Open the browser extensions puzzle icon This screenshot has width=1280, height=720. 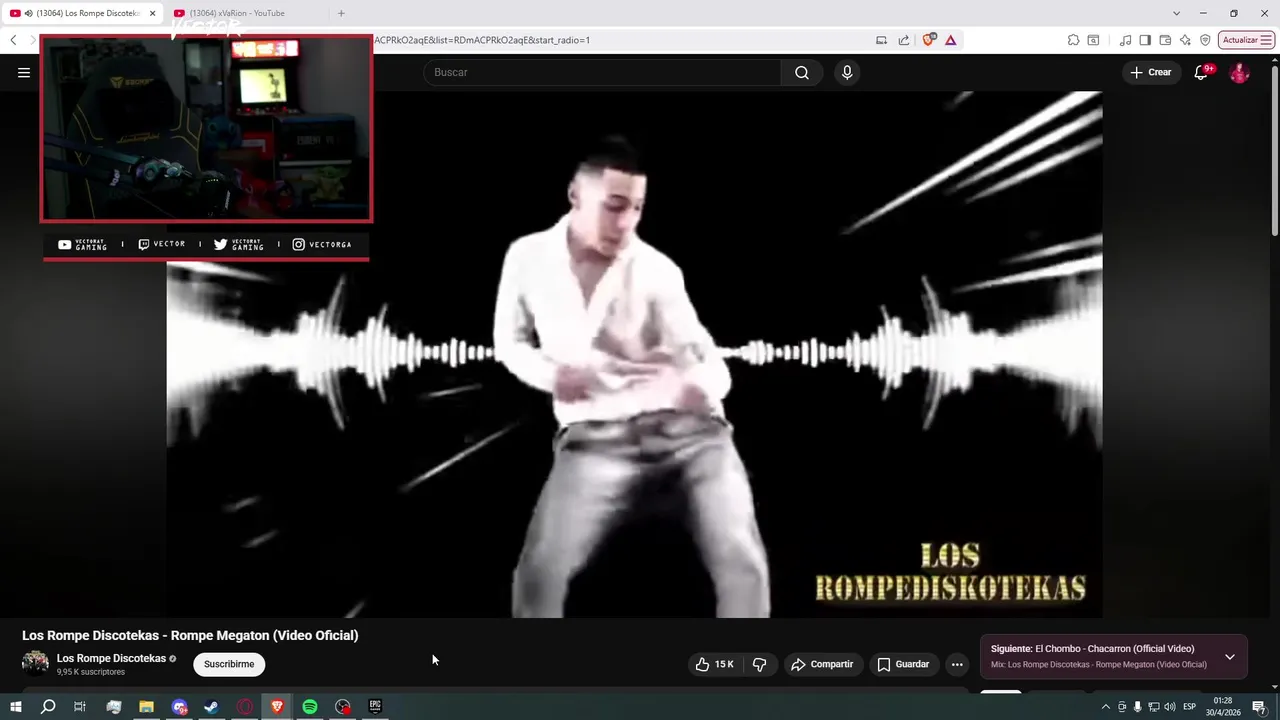[x=1073, y=40]
